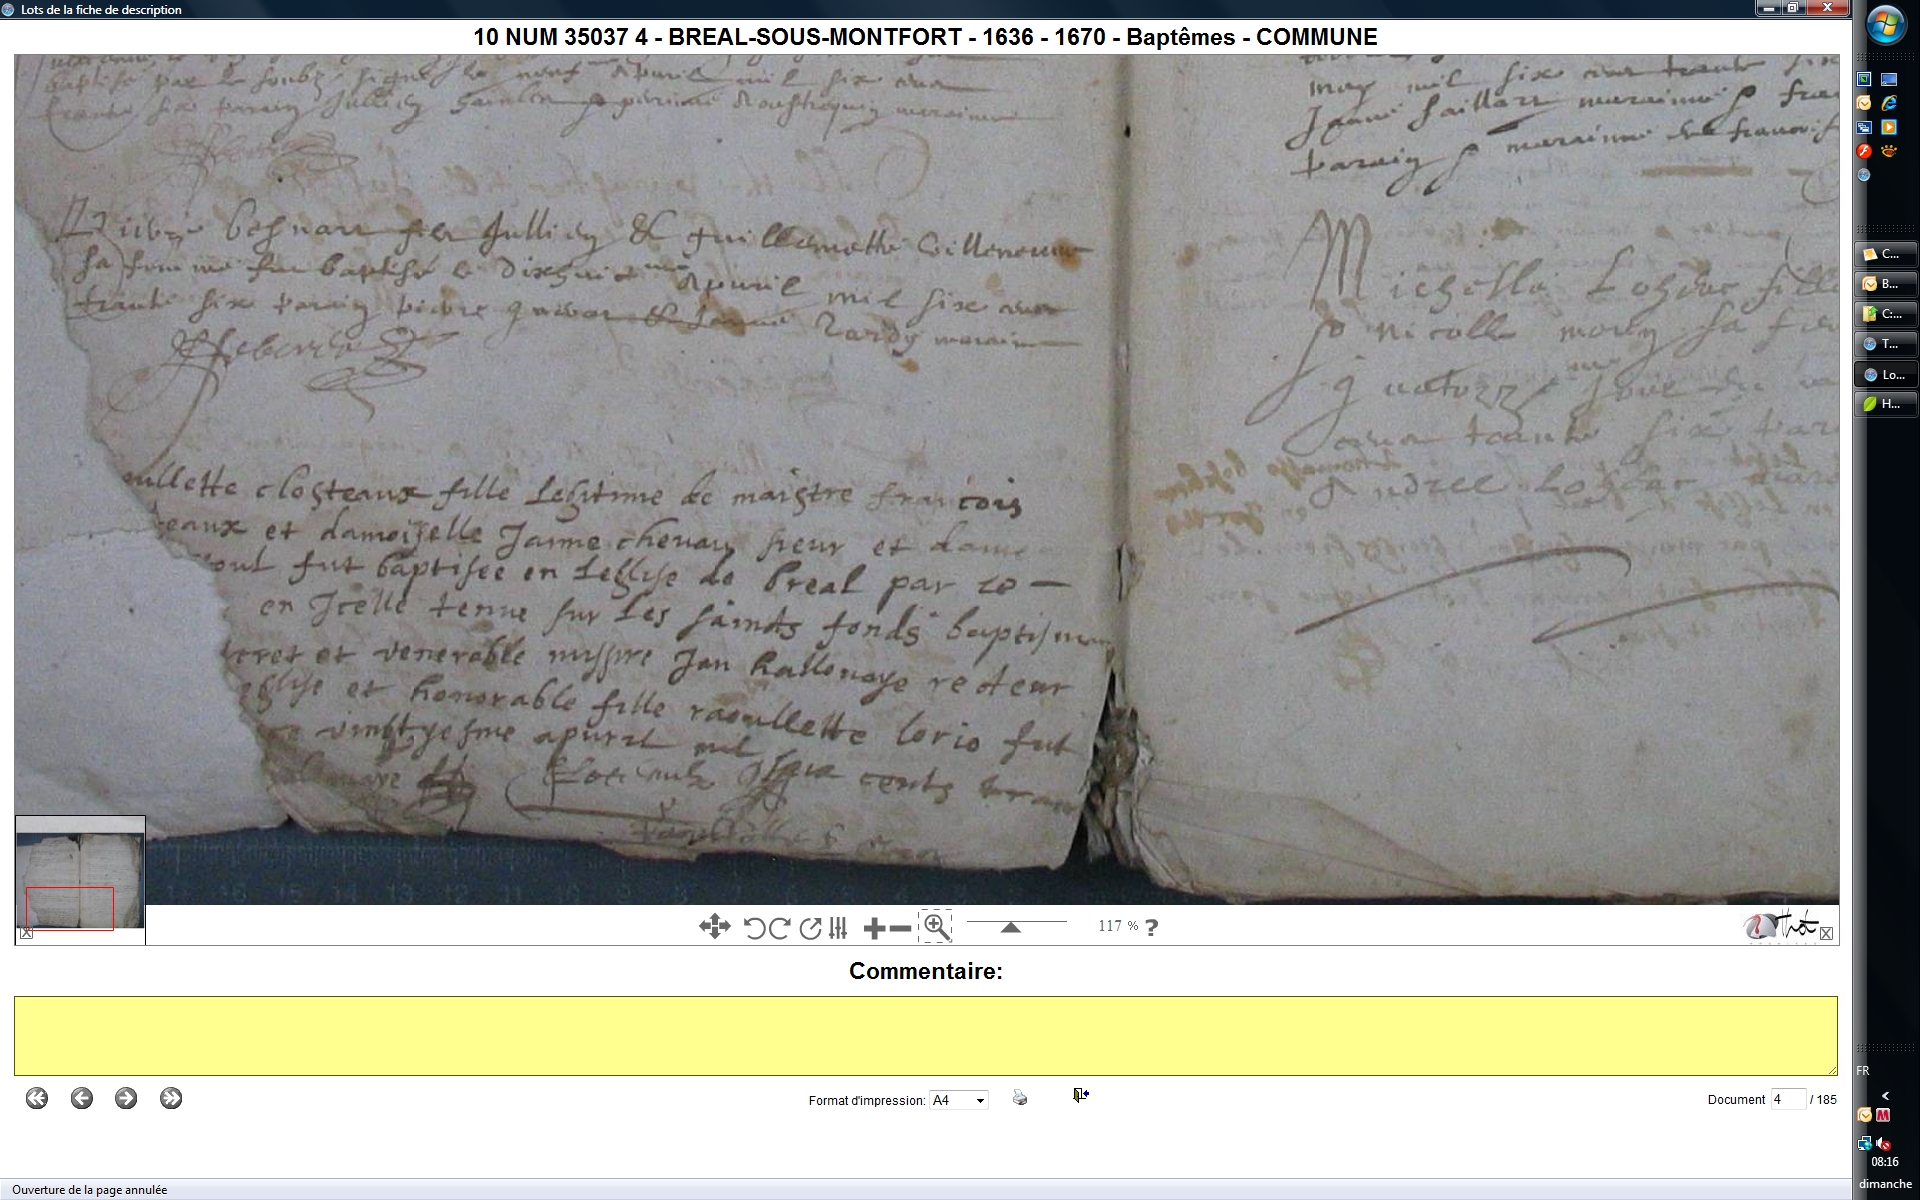The image size is (1920, 1200).
Task: Click the print icon
Action: tap(1019, 1098)
